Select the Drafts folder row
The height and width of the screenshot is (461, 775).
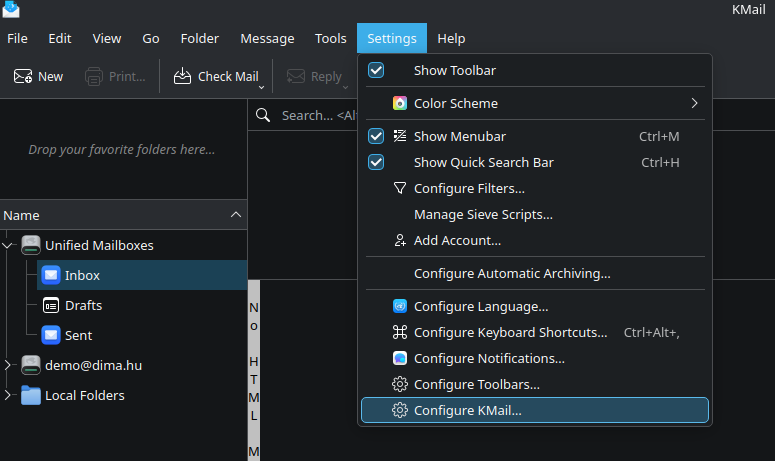click(x=142, y=305)
